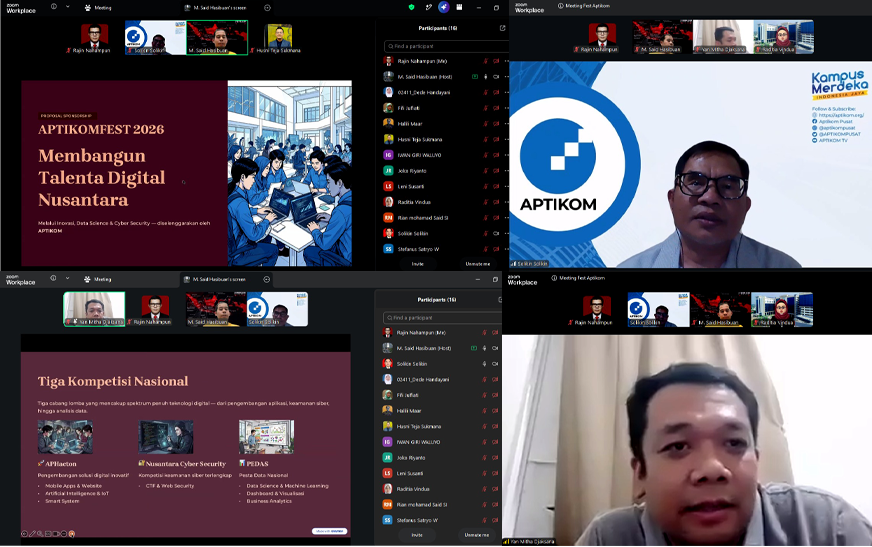Image resolution: width=872 pixels, height=547 pixels.
Task: Click Solikin Solikin's camera icon in top-left list
Action: click(496, 233)
